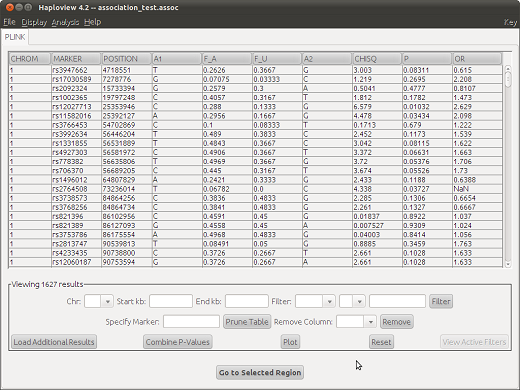Open the Chr dropdown
520x390 pixels.
[x=99, y=301]
